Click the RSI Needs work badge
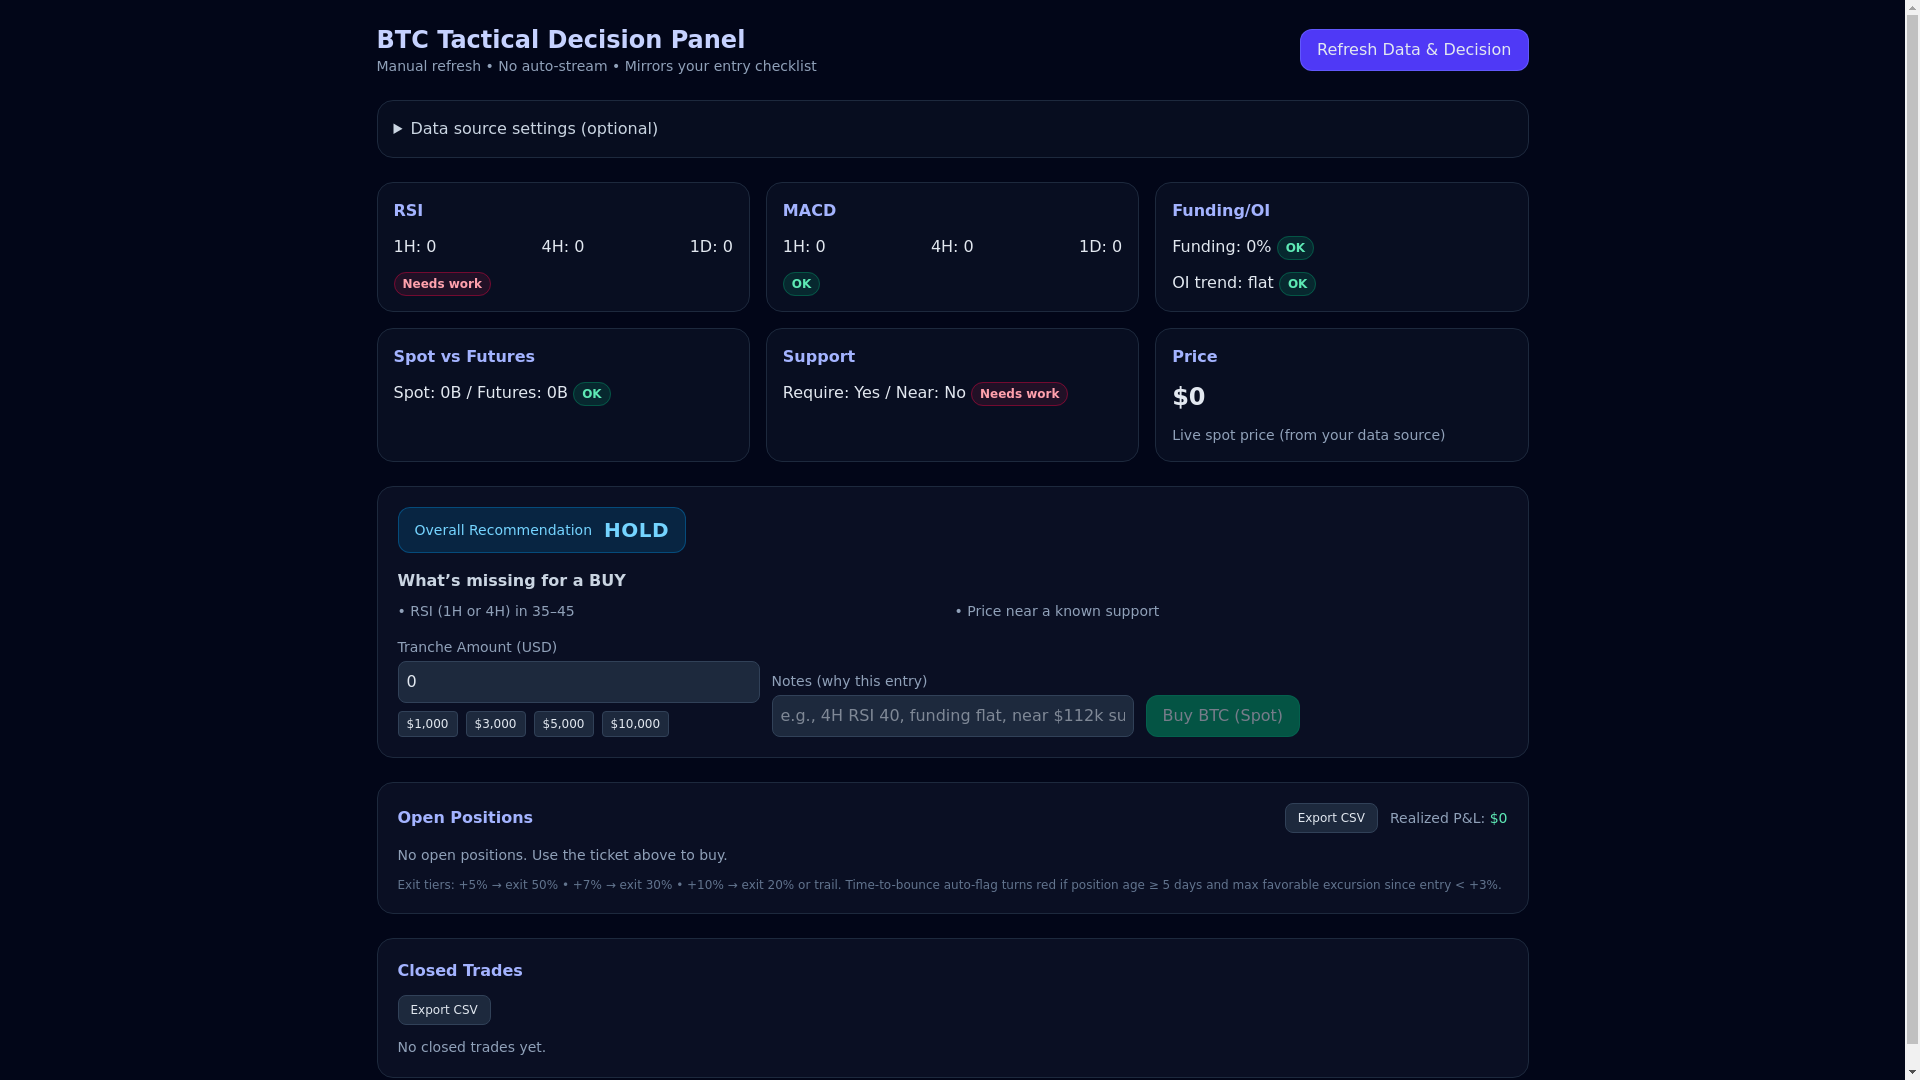Viewport: 1920px width, 1080px height. pyautogui.click(x=442, y=284)
